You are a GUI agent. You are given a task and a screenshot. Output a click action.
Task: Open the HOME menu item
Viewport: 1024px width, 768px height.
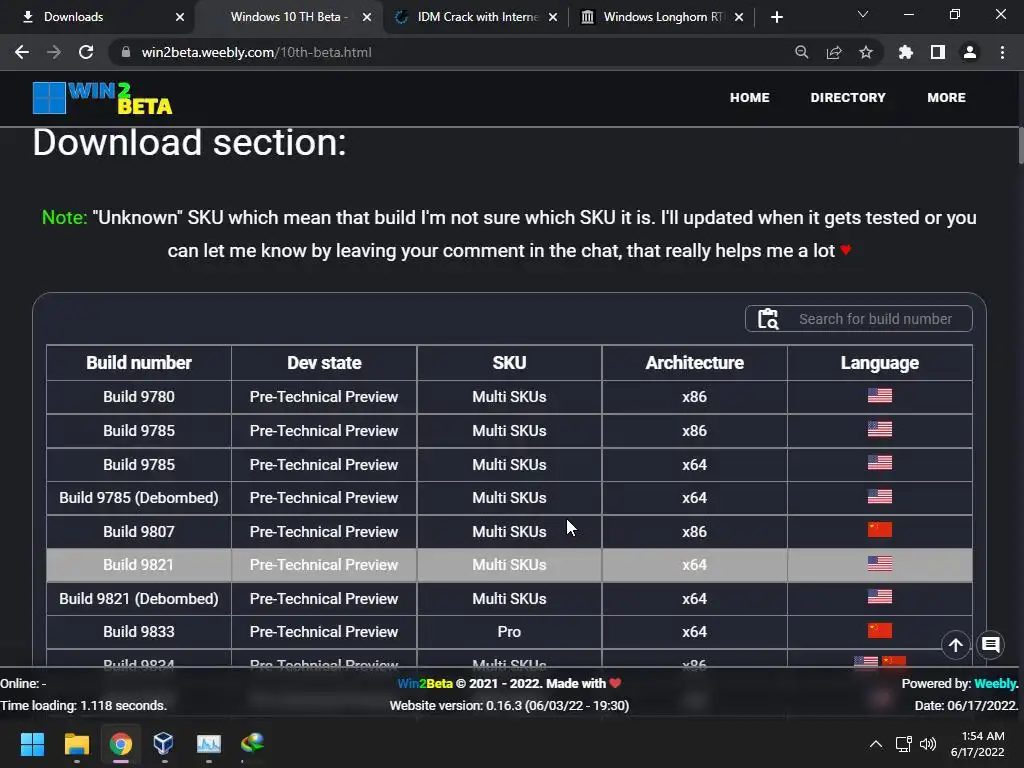point(750,97)
